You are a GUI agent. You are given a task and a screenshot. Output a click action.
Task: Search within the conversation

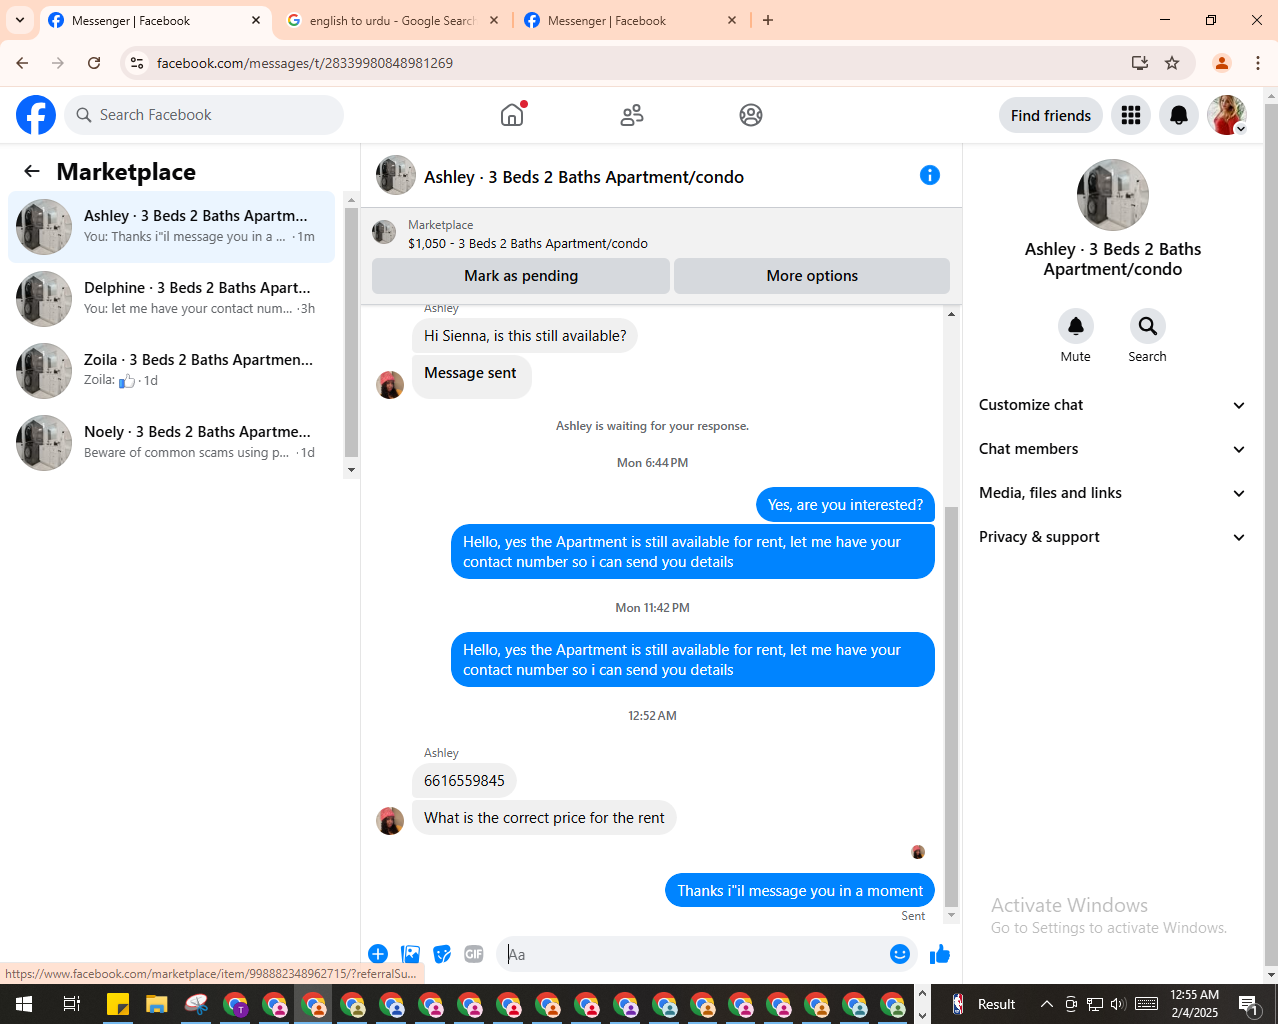[x=1148, y=326]
